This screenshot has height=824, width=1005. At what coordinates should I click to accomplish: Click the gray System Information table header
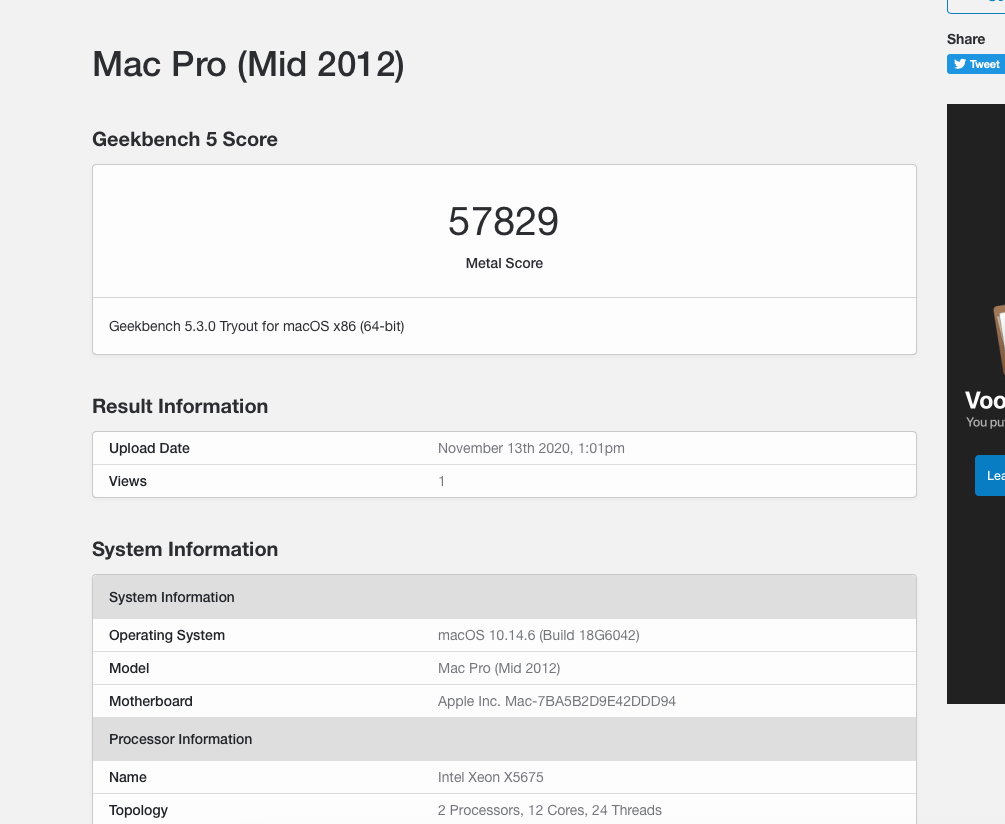coord(504,597)
